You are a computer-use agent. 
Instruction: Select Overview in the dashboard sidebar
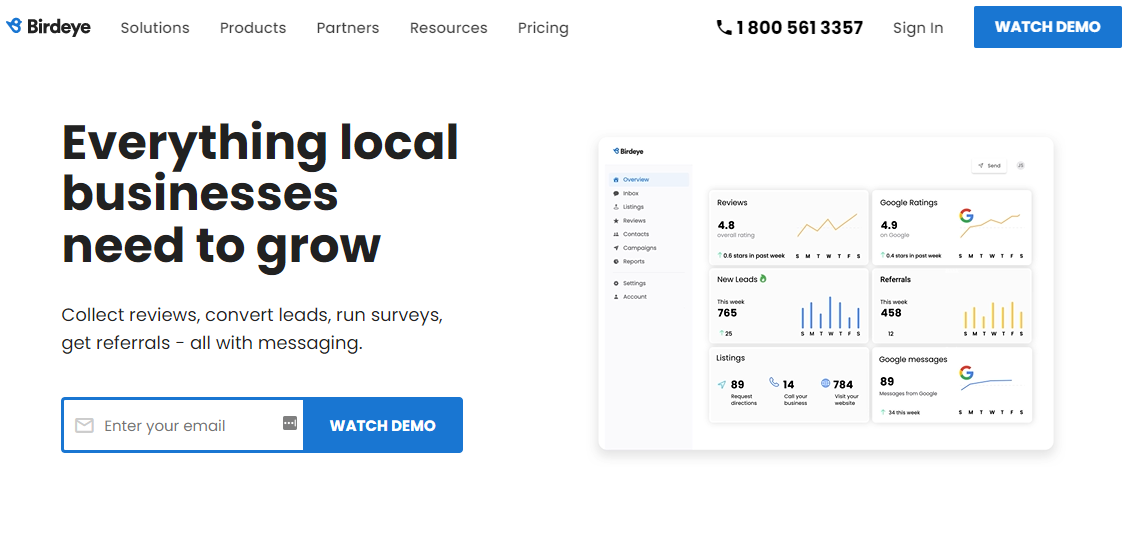tap(648, 179)
